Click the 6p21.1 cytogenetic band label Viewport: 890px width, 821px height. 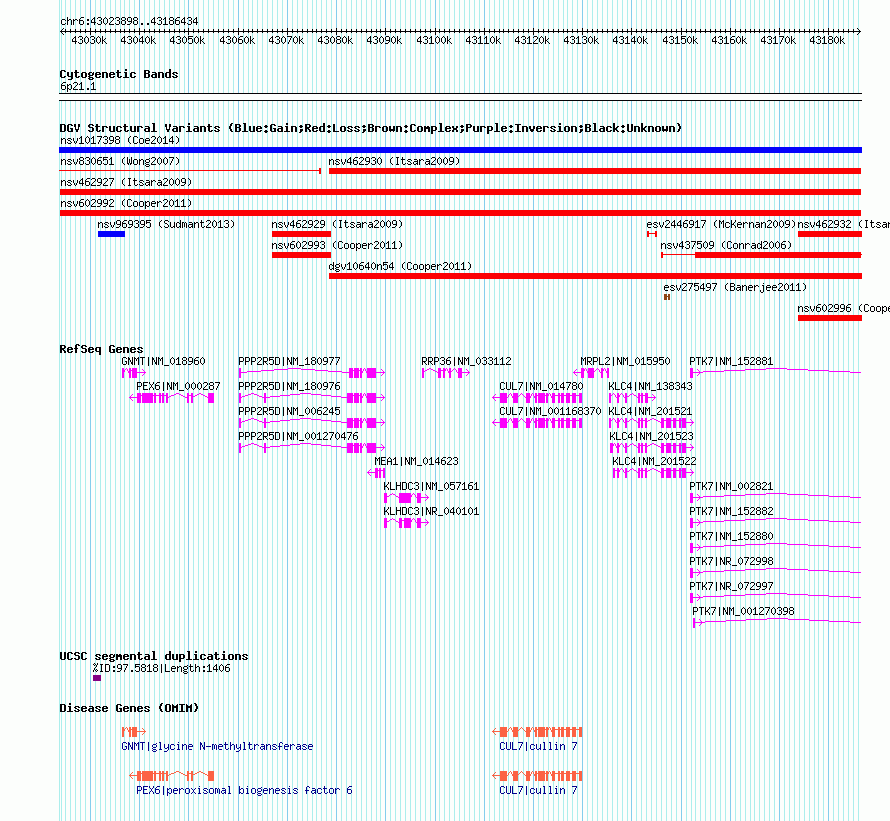click(x=78, y=86)
